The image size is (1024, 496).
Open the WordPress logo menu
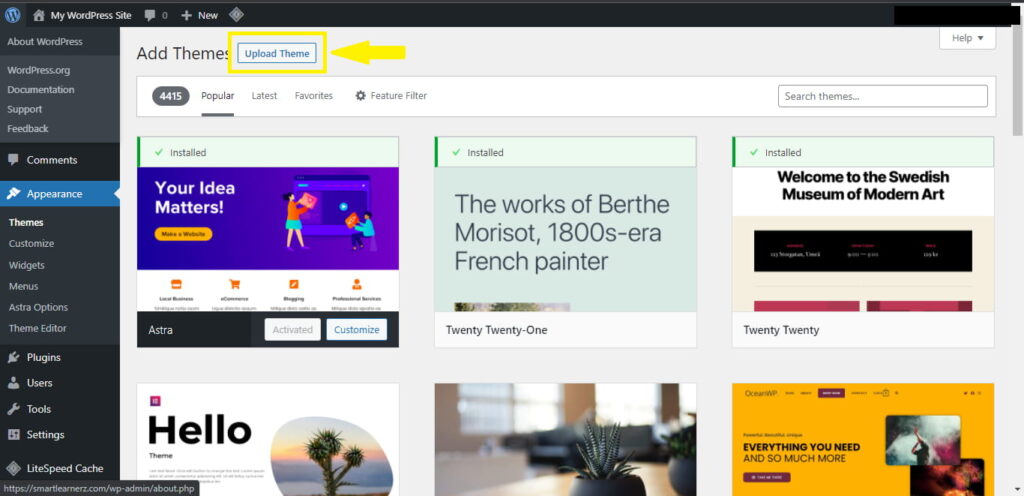click(12, 15)
